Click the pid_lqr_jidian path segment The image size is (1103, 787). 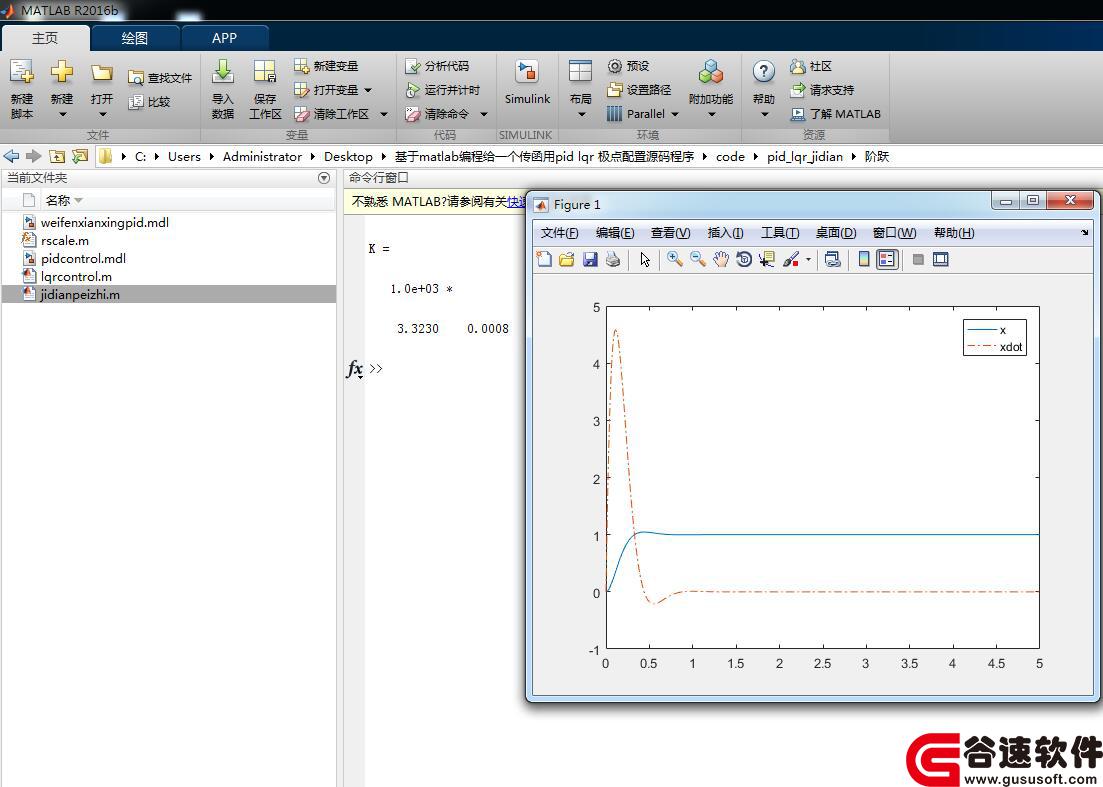coord(805,157)
